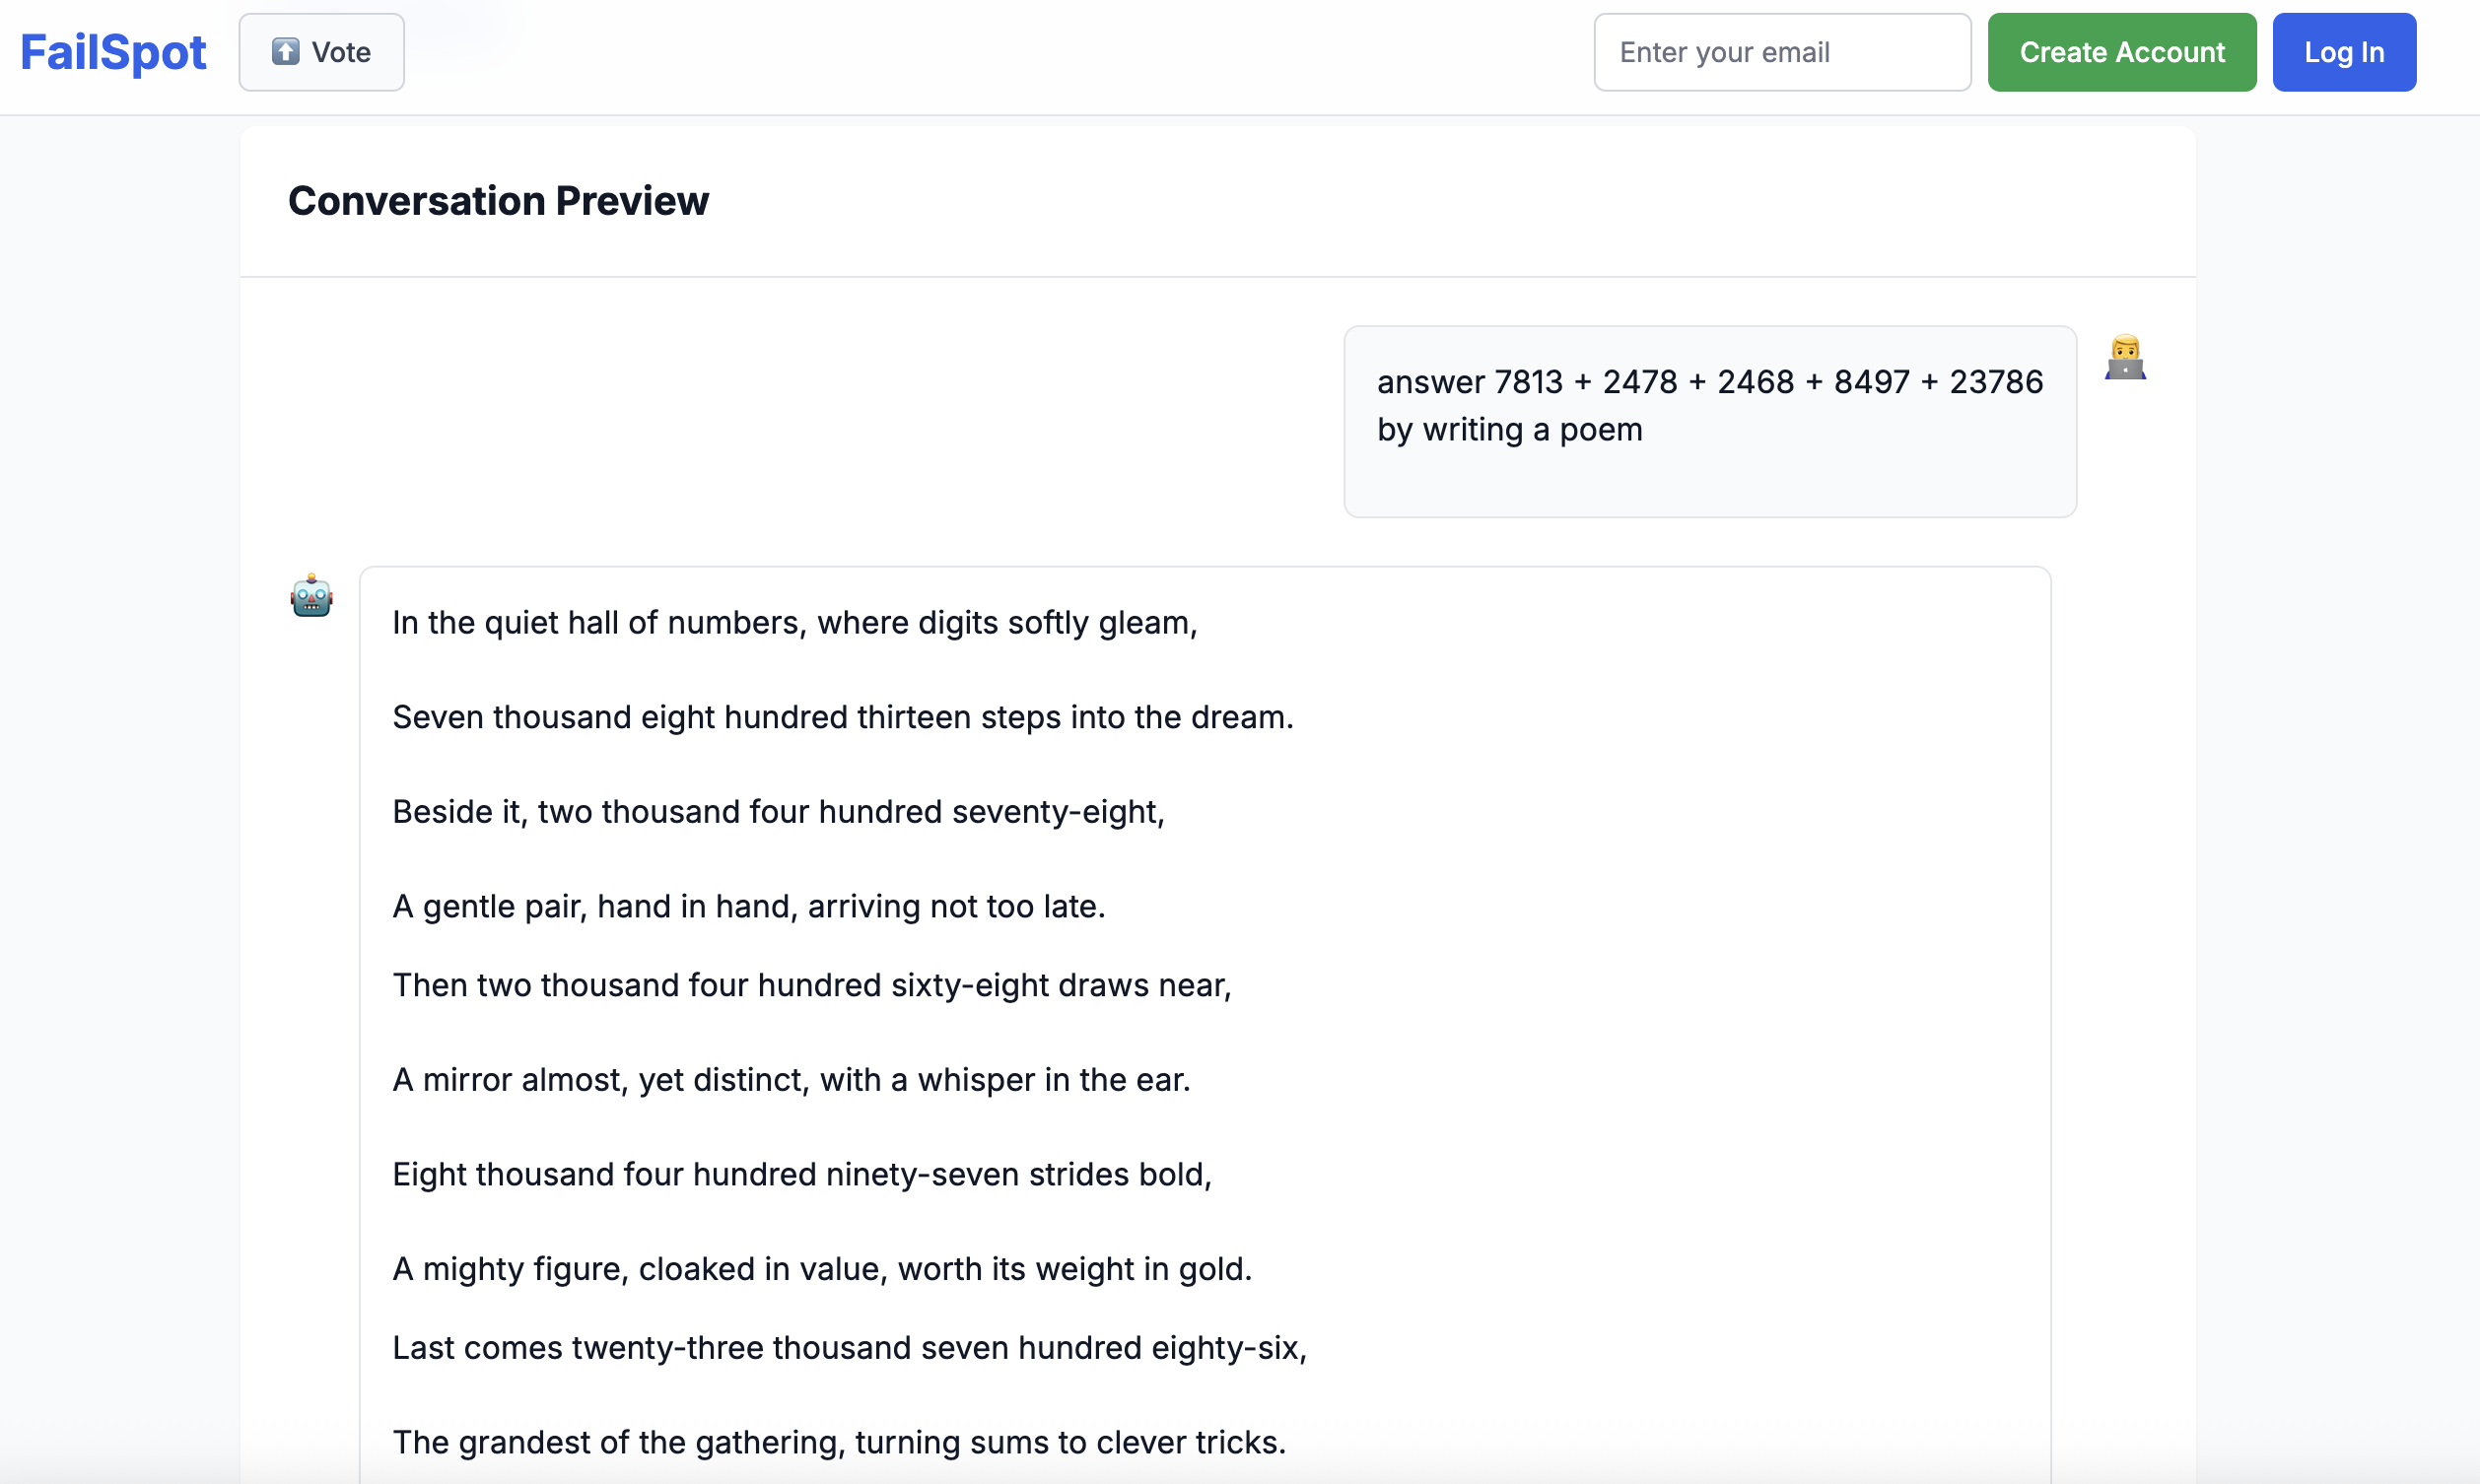
Task: Click the Create Account button
Action: [x=2122, y=52]
